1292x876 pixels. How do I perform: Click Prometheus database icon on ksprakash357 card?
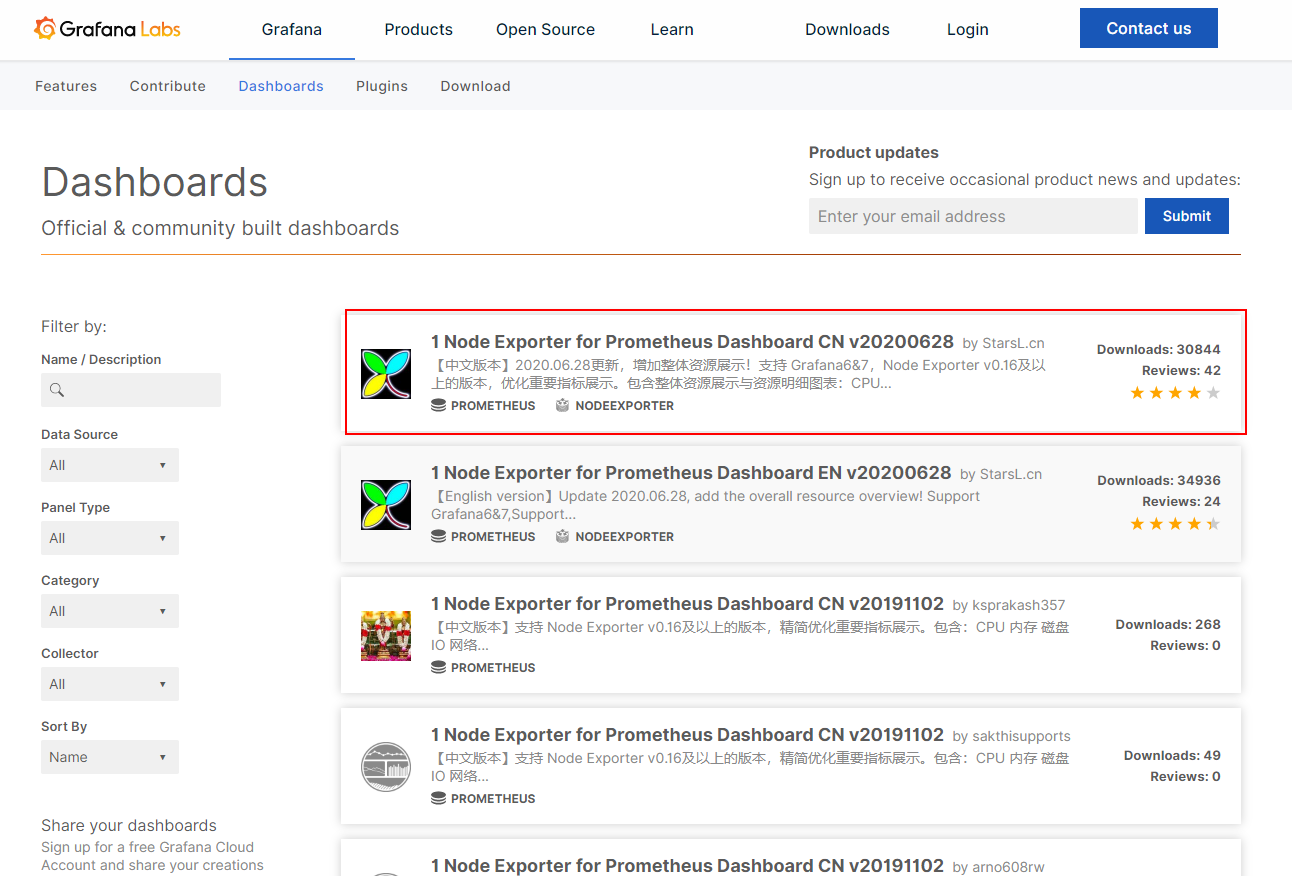[x=438, y=668]
